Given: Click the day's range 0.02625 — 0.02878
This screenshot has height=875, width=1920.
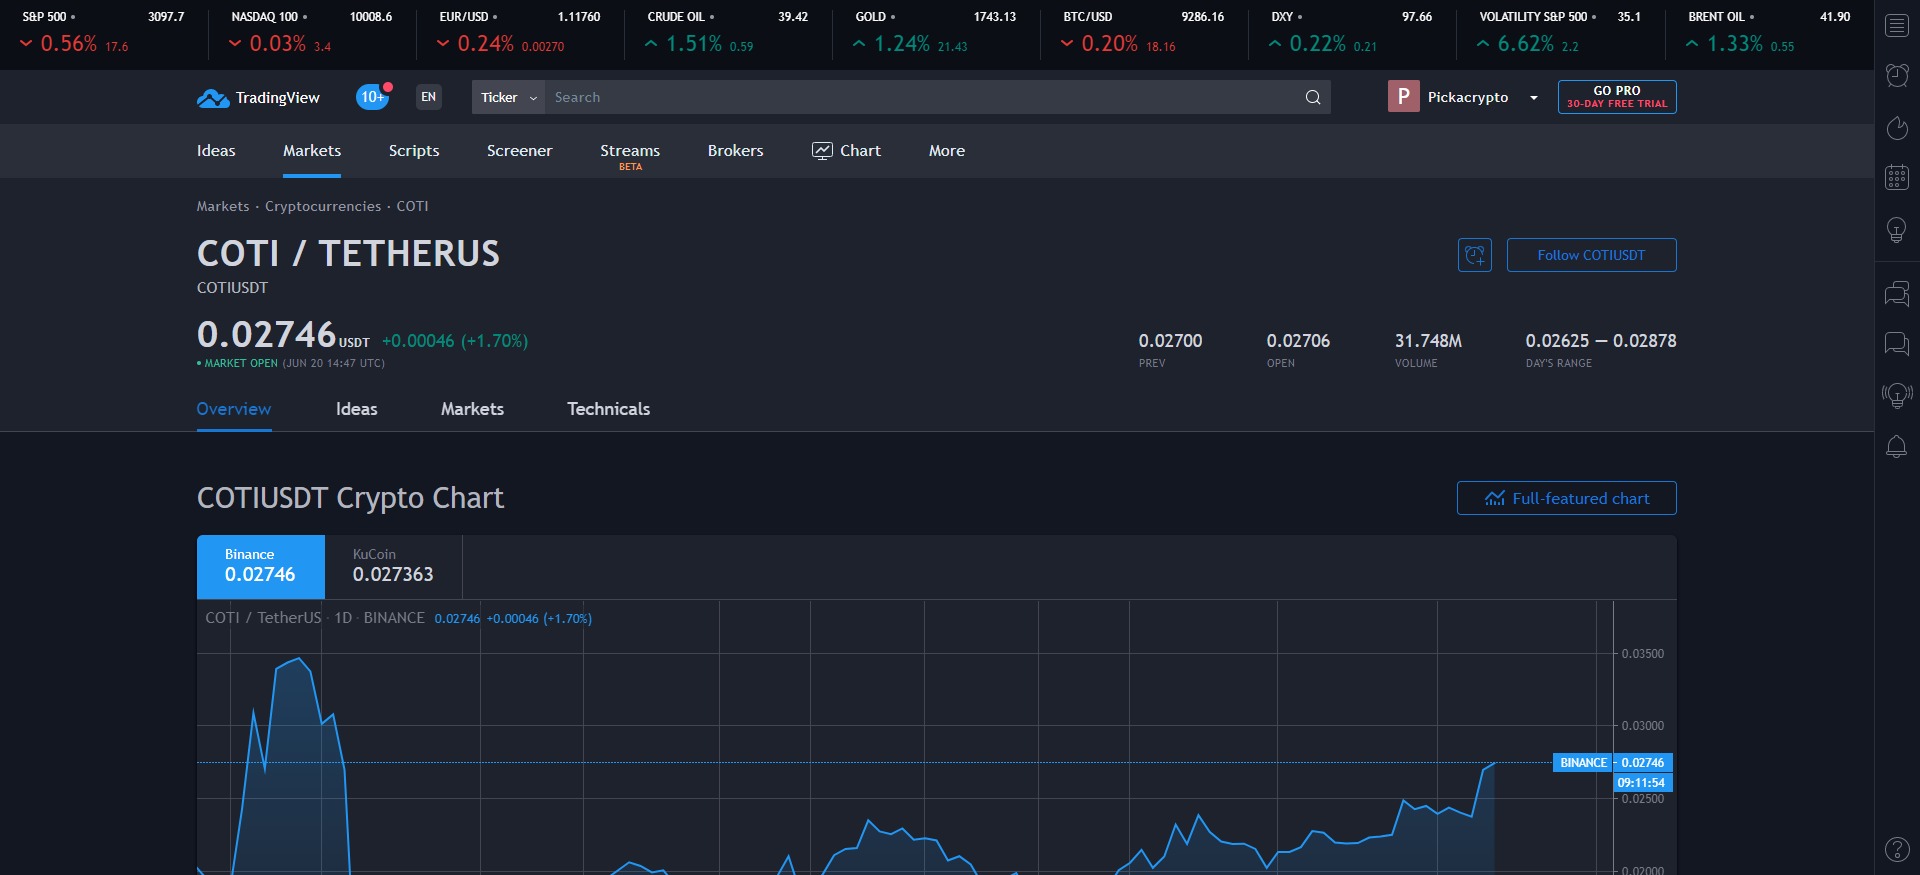Looking at the screenshot, I should pos(1601,341).
